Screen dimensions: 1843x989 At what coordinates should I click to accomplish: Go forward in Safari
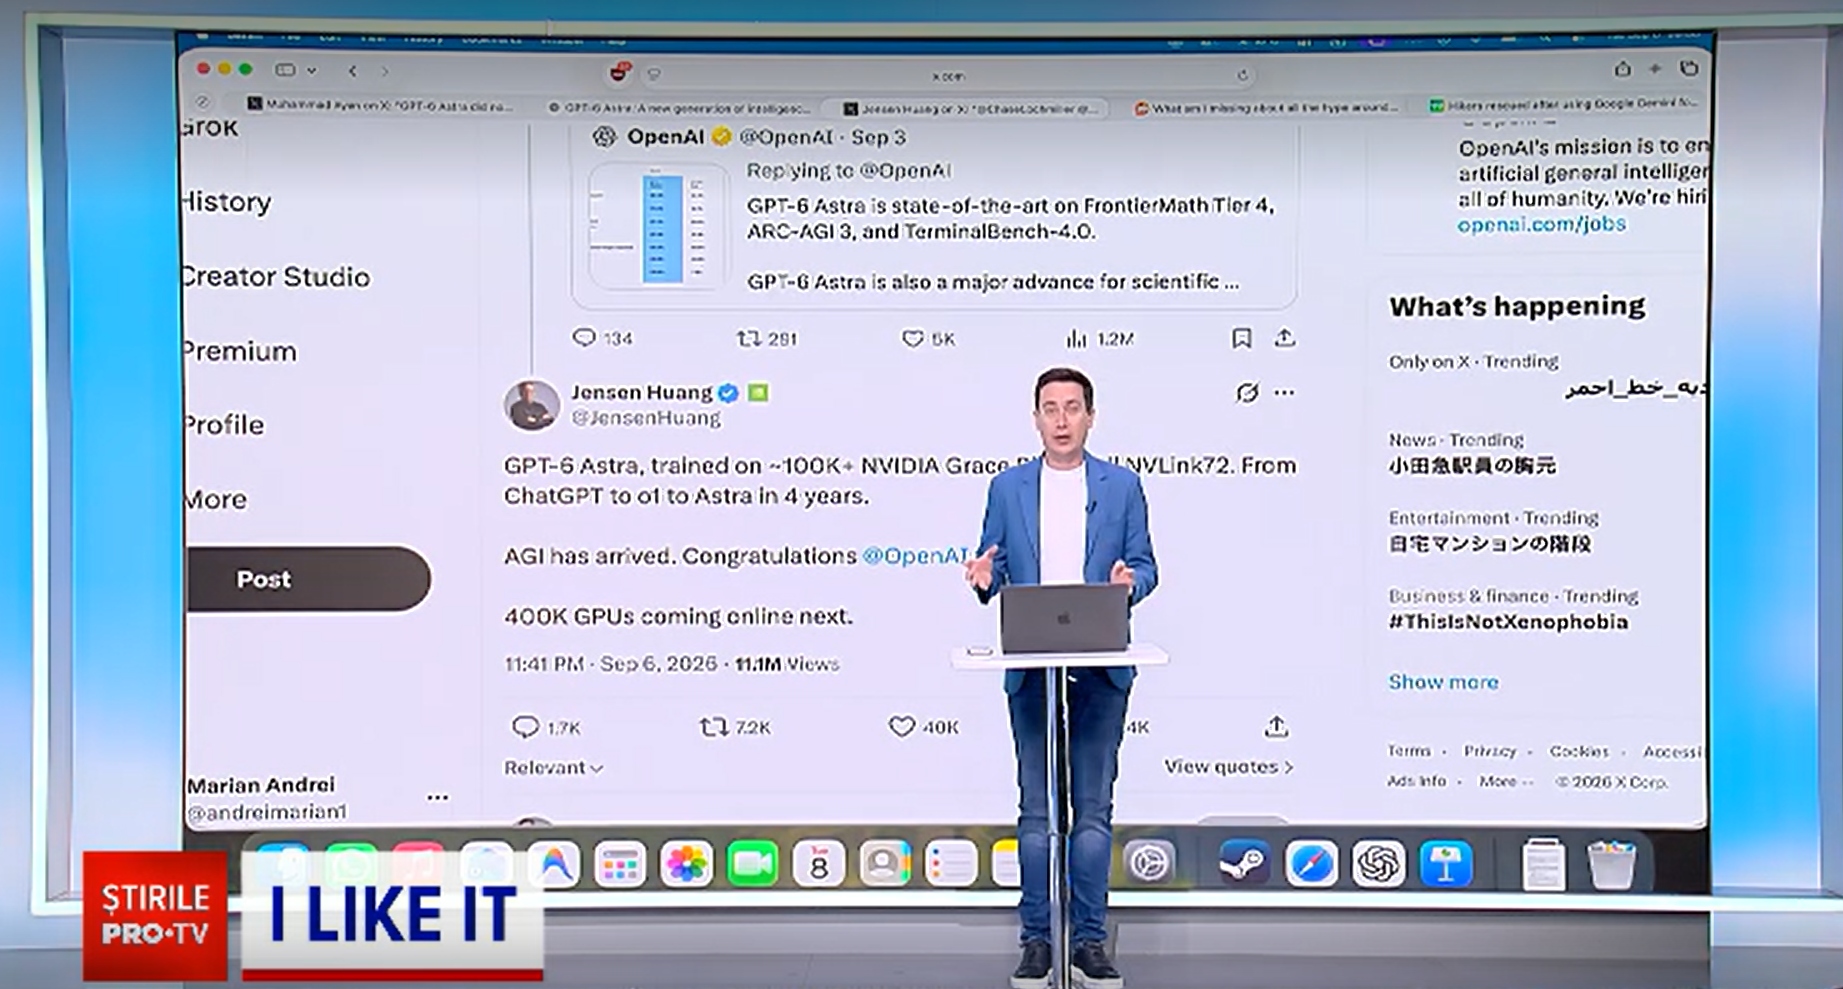point(384,71)
